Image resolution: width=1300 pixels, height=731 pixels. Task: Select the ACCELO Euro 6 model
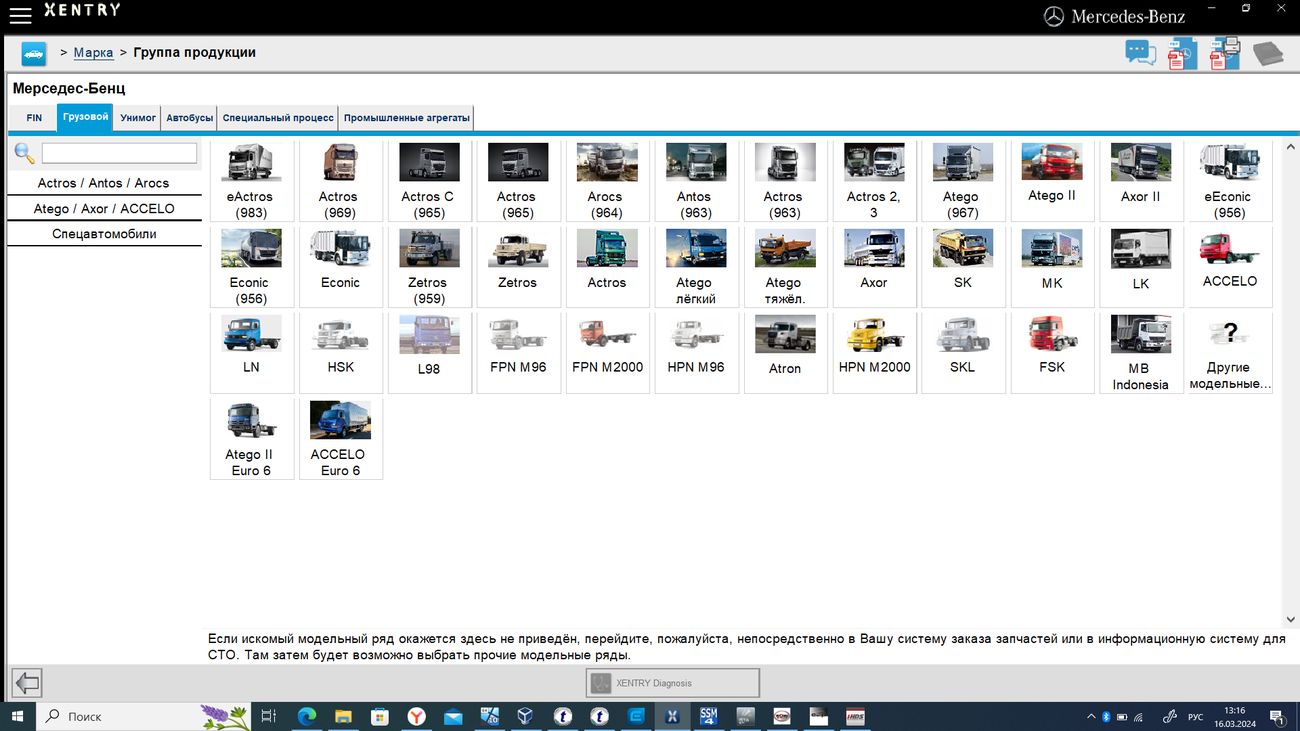point(340,439)
